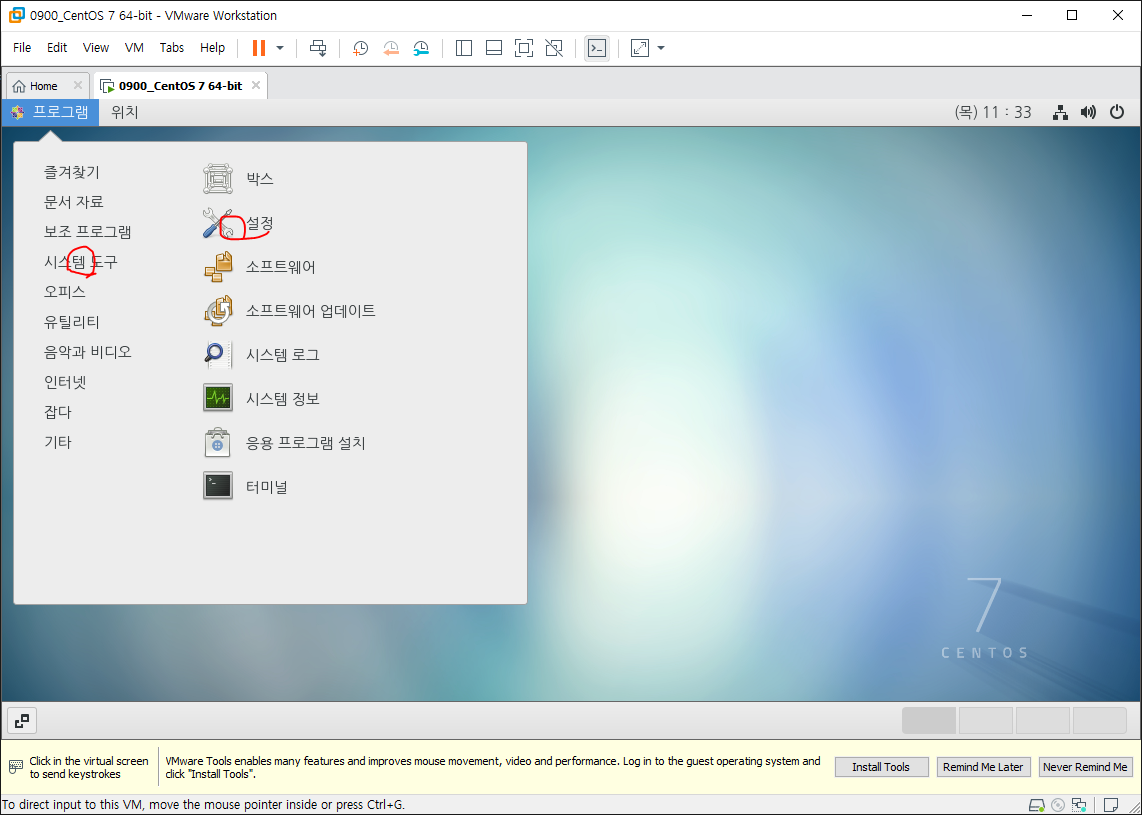
Task: Pause the virtual machine with the orange button
Action: coord(259,48)
